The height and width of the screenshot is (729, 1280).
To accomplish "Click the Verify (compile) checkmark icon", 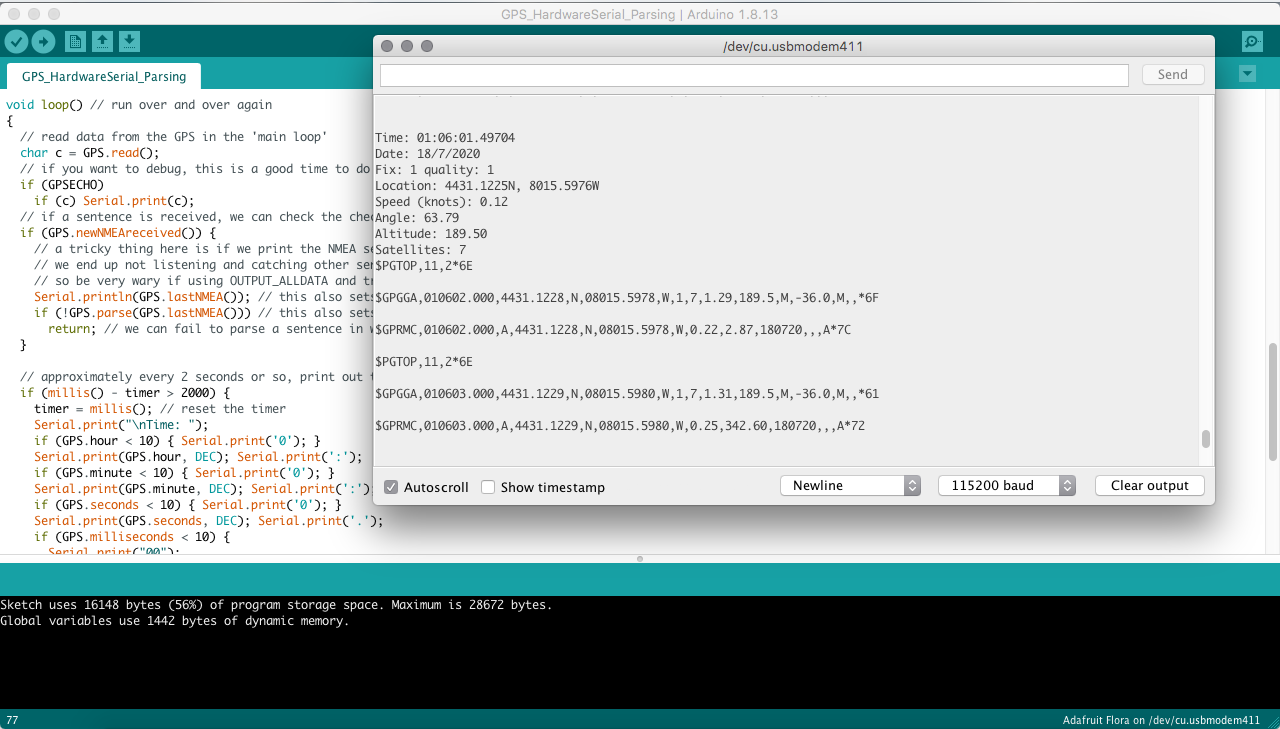I will coord(16,41).
